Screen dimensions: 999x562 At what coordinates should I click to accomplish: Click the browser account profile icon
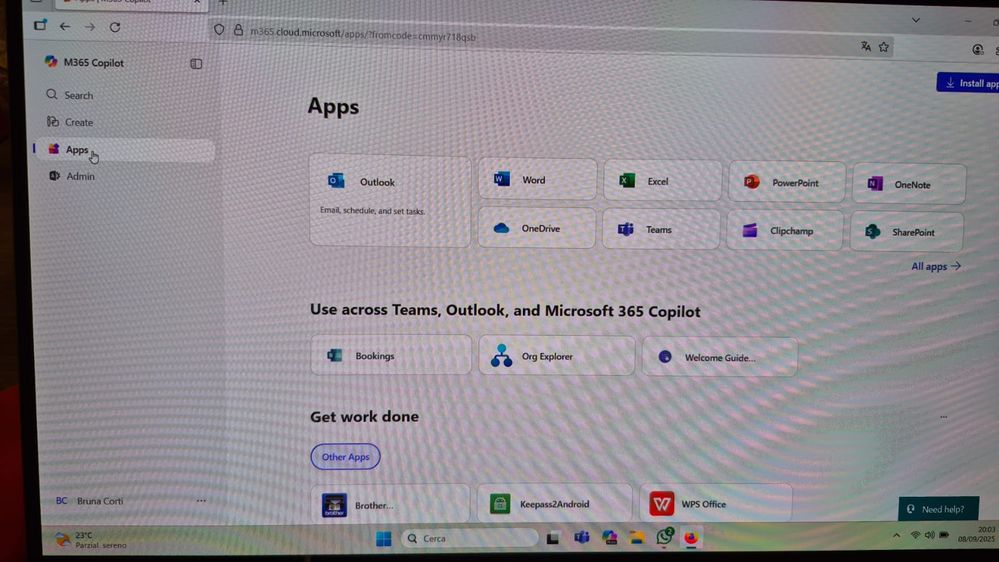(977, 50)
